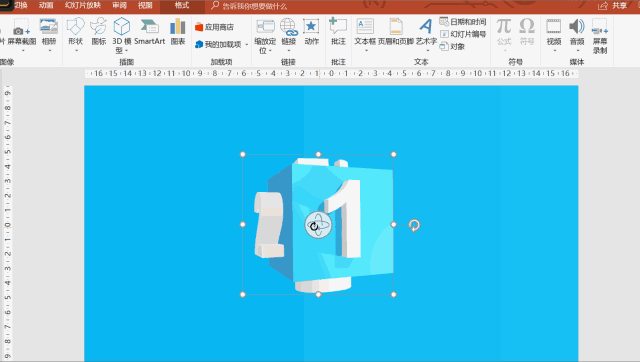Viewport: 640px width, 362px height.
Task: Click the 3D rotate control on model
Action: click(318, 225)
